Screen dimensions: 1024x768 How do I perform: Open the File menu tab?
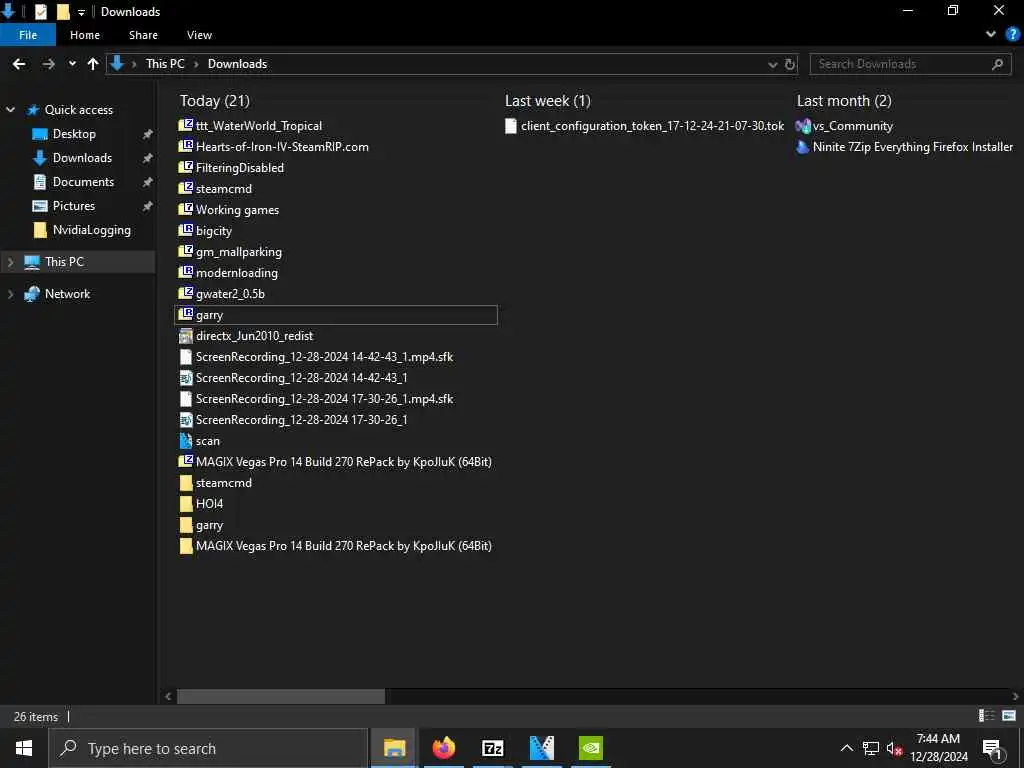pos(28,35)
